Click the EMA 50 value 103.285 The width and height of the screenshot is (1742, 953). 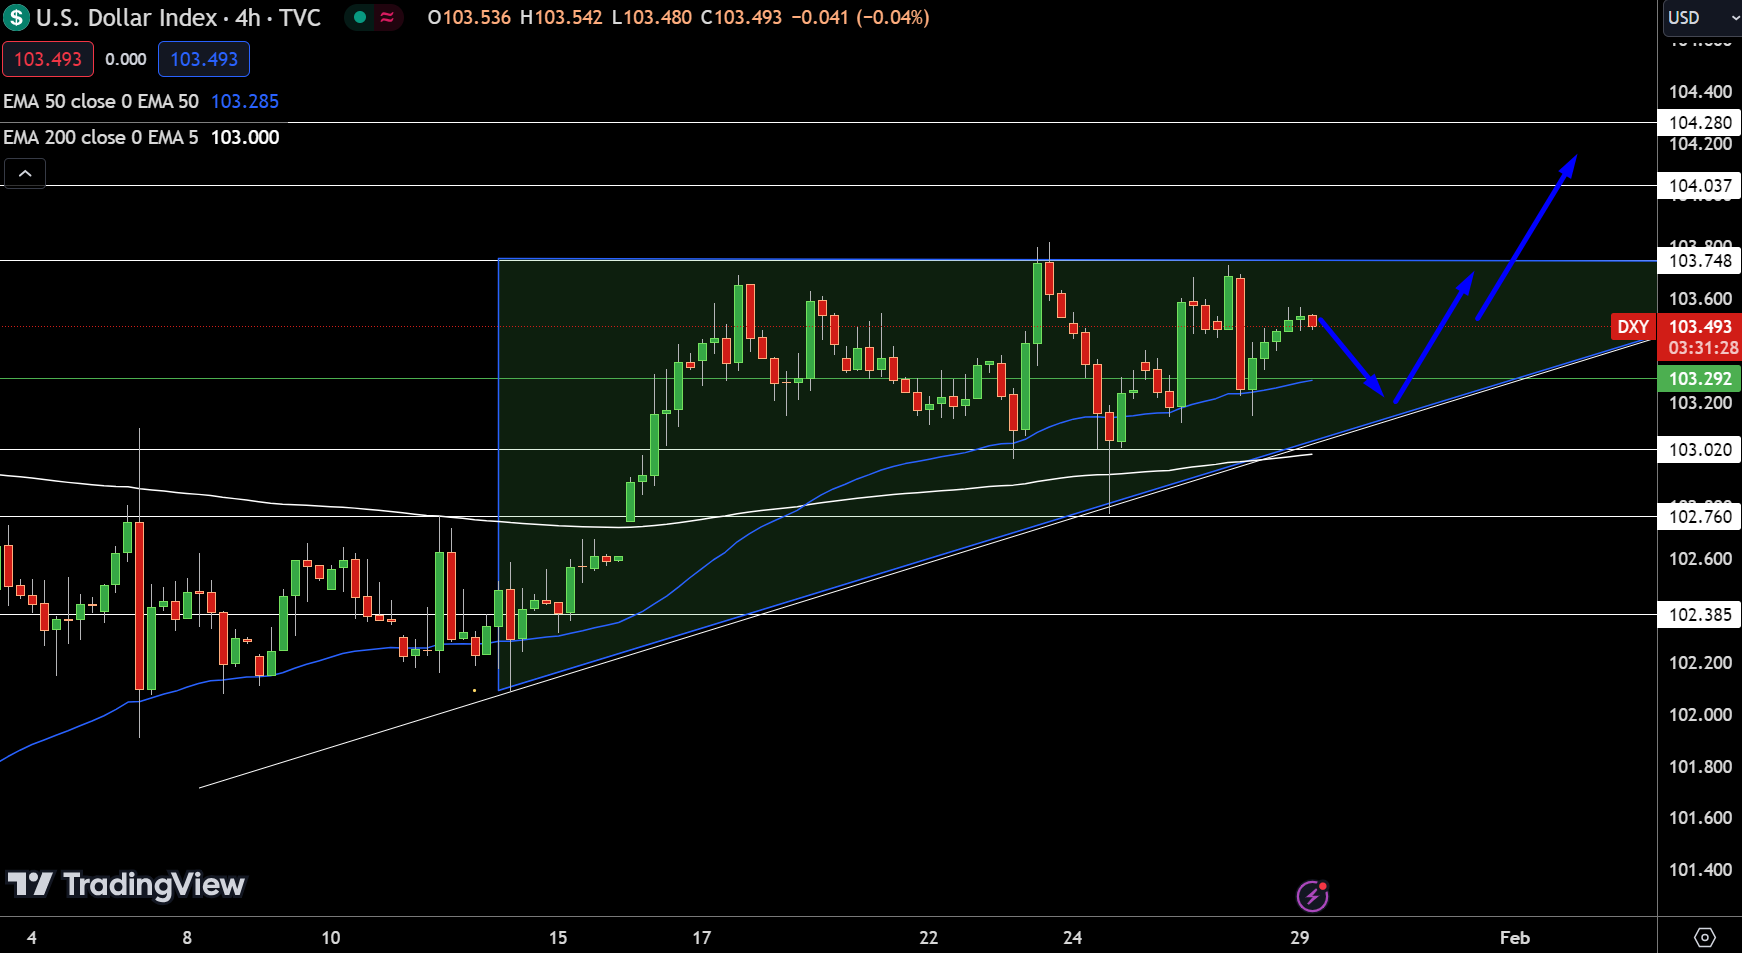[x=245, y=101]
